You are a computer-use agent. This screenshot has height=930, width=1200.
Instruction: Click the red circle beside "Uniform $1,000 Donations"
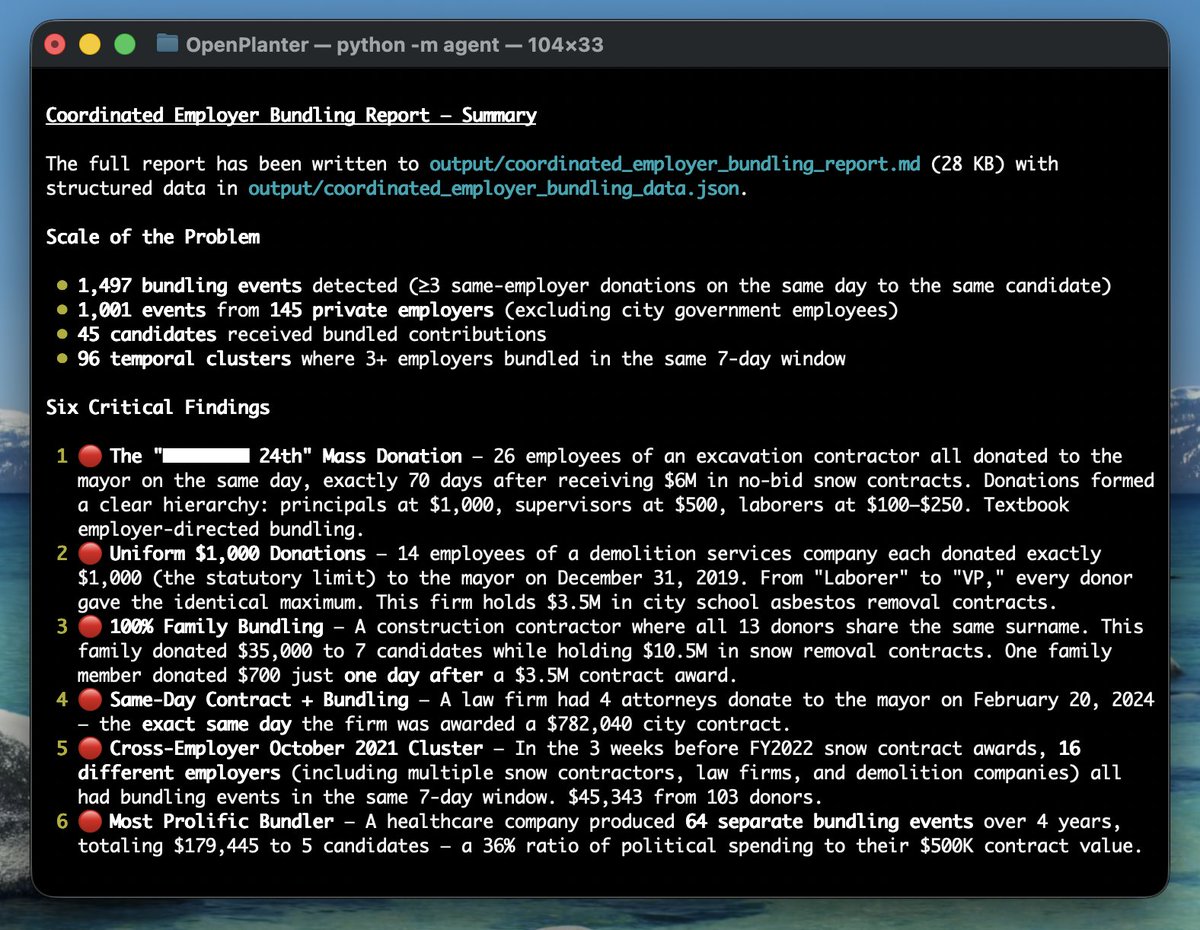pos(90,553)
